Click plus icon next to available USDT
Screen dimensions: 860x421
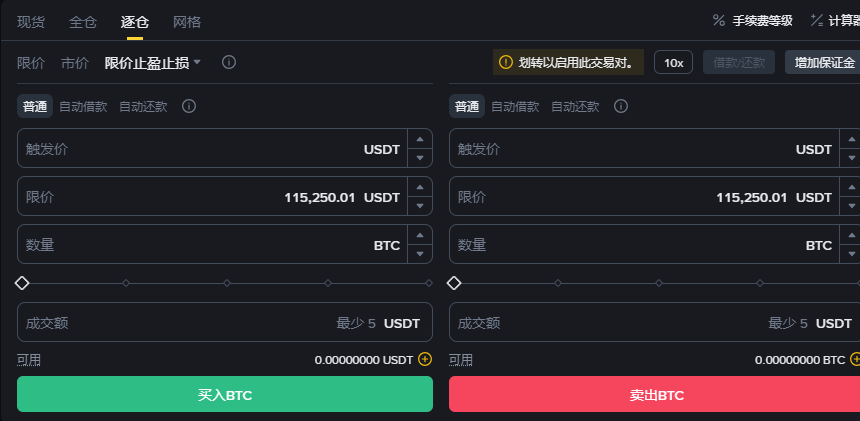pos(425,359)
